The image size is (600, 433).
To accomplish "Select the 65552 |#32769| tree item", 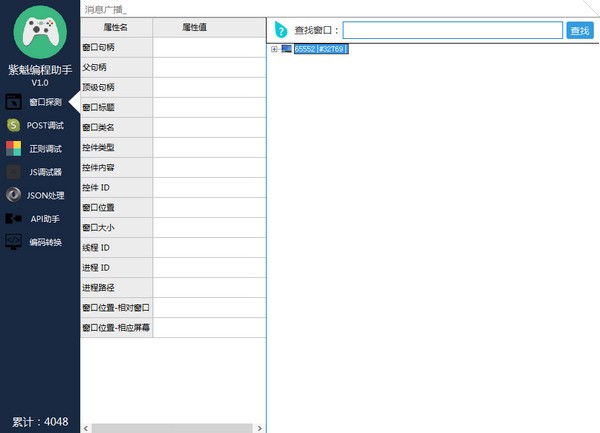I will click(321, 49).
